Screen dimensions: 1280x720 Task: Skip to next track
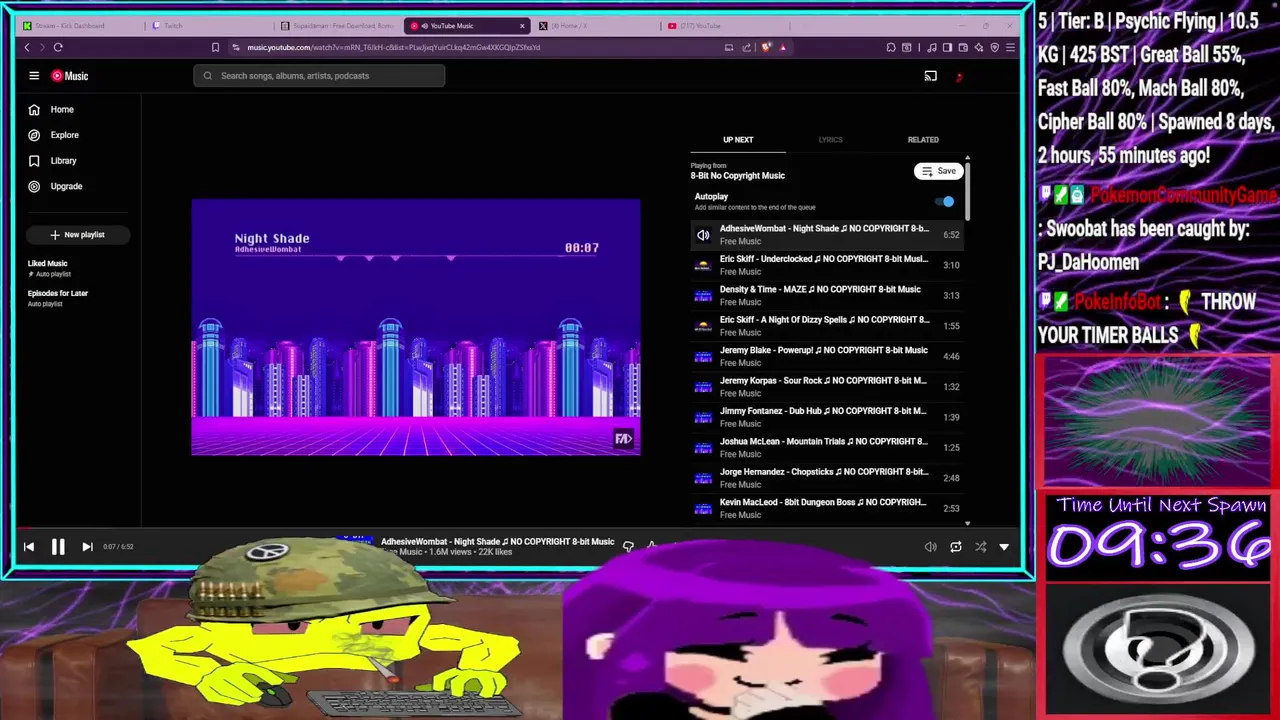point(87,547)
